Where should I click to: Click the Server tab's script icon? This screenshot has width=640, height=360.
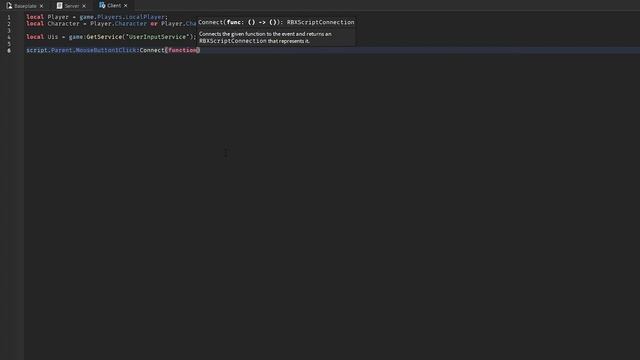coord(60,6)
